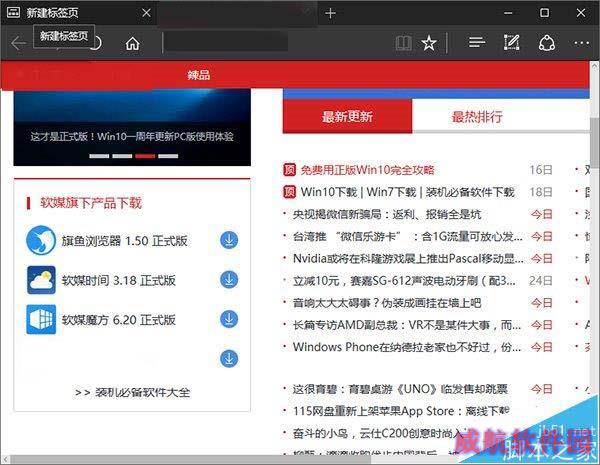Select first carousel indicator dash
Viewport: 600px width, 465px height.
point(99,156)
